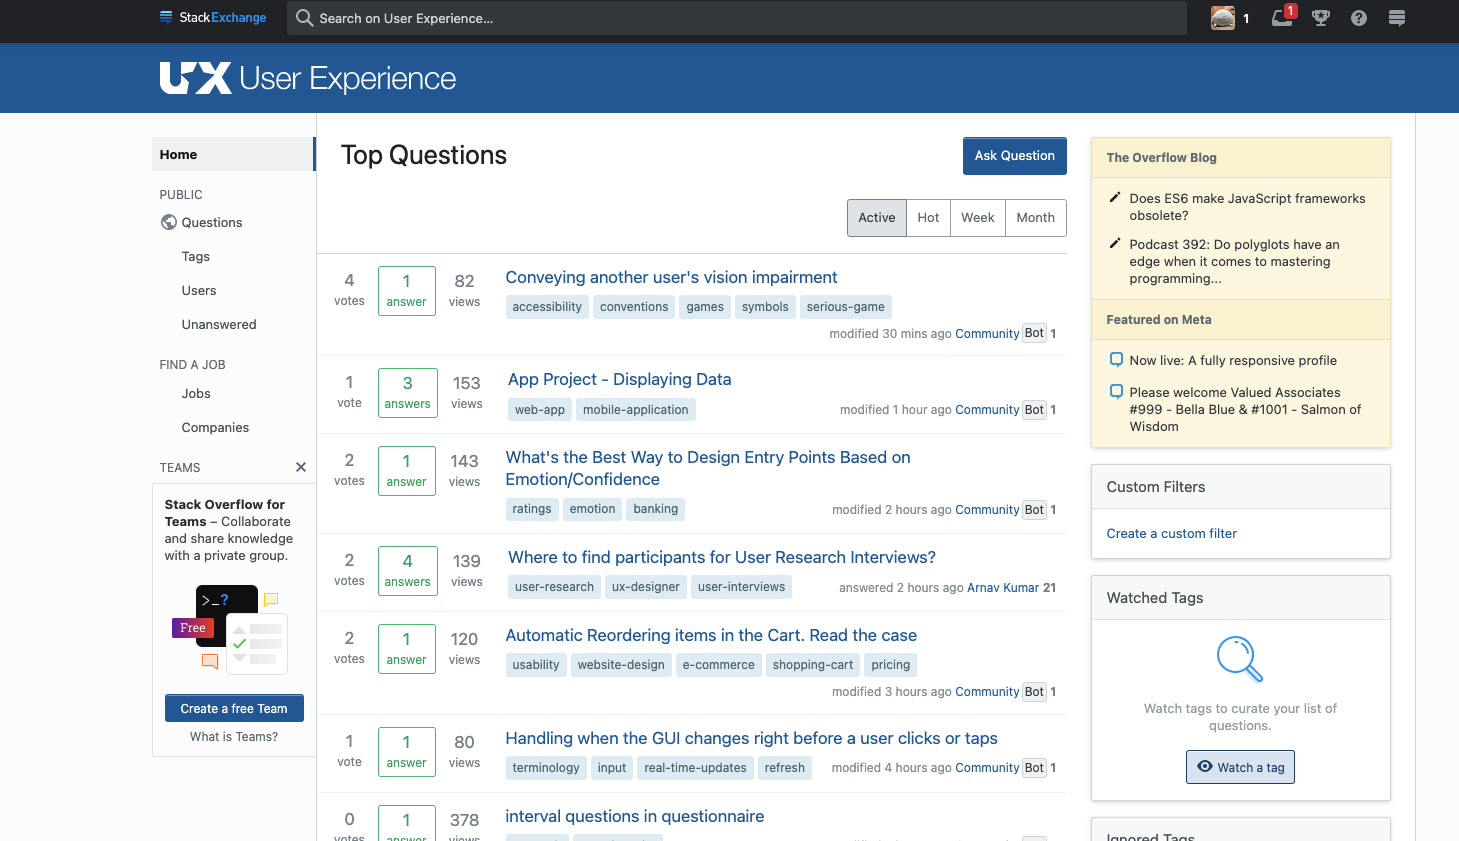Open the user profile avatar

[1222, 18]
